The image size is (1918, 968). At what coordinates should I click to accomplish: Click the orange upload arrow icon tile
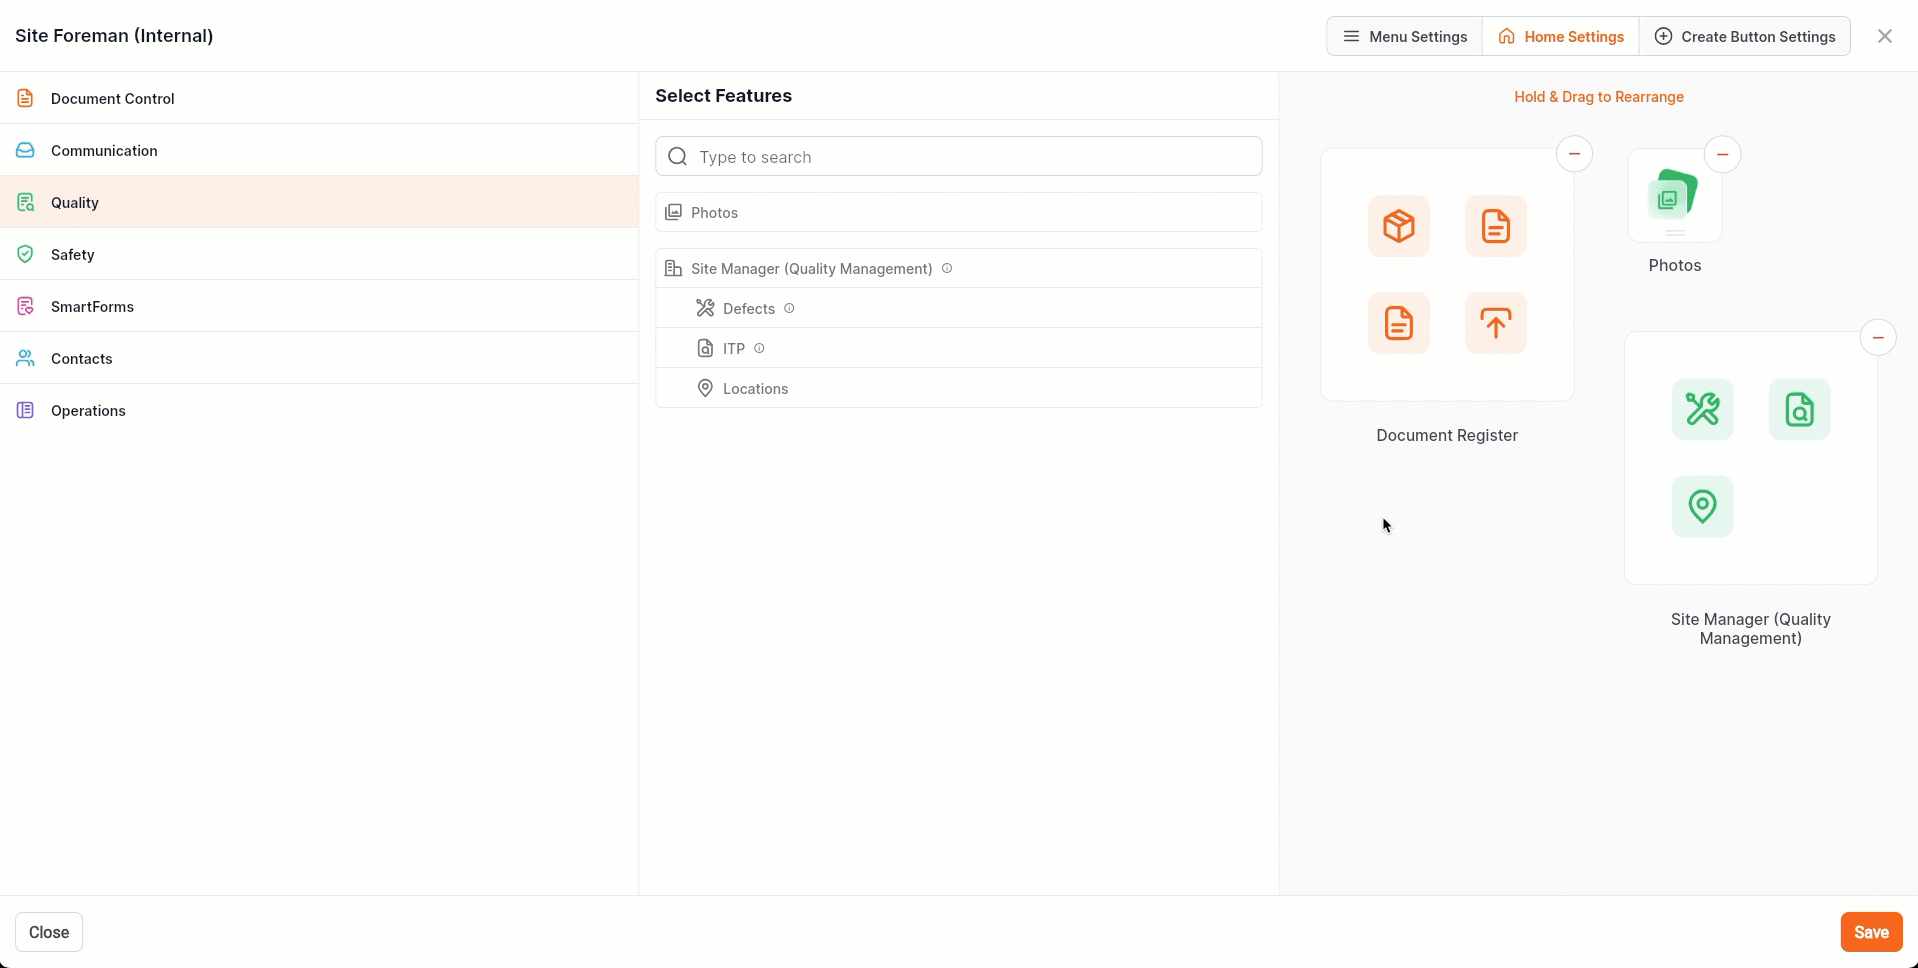1495,323
